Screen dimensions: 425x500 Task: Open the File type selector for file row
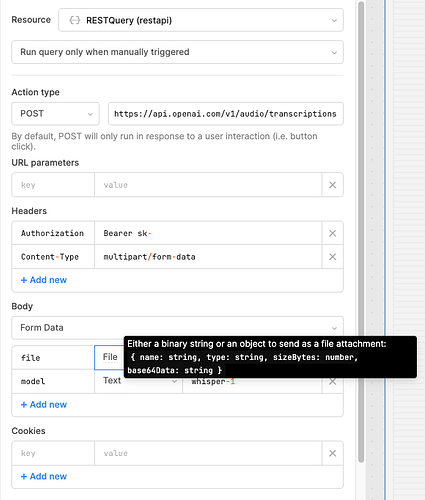[110, 357]
